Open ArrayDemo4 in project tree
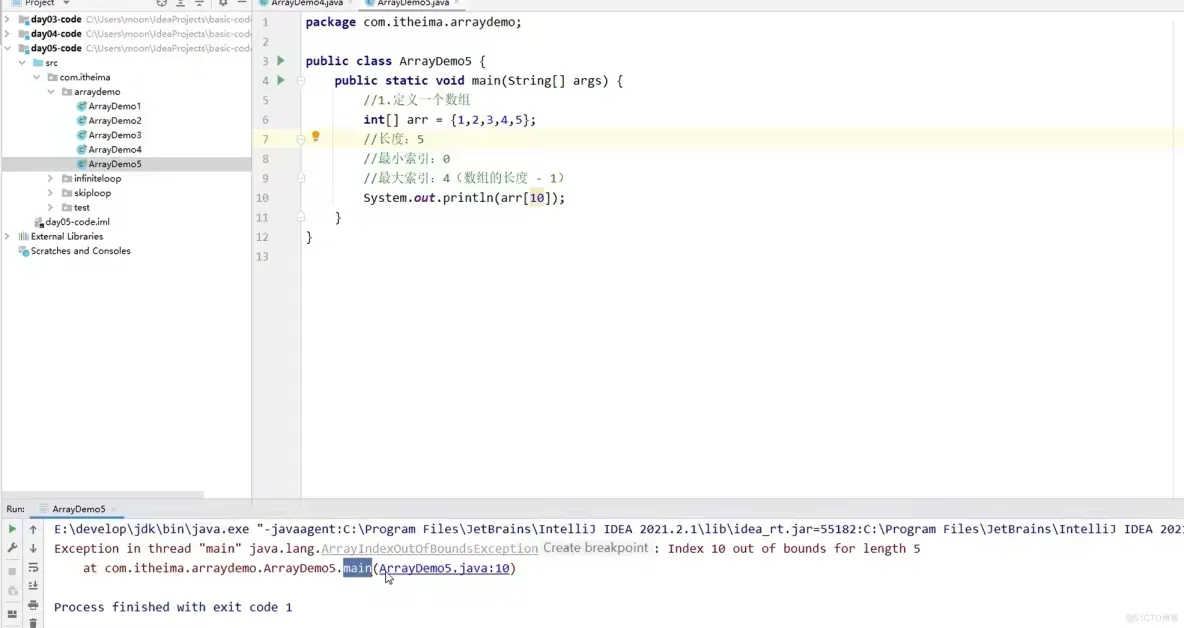This screenshot has height=628, width=1184. [115, 149]
